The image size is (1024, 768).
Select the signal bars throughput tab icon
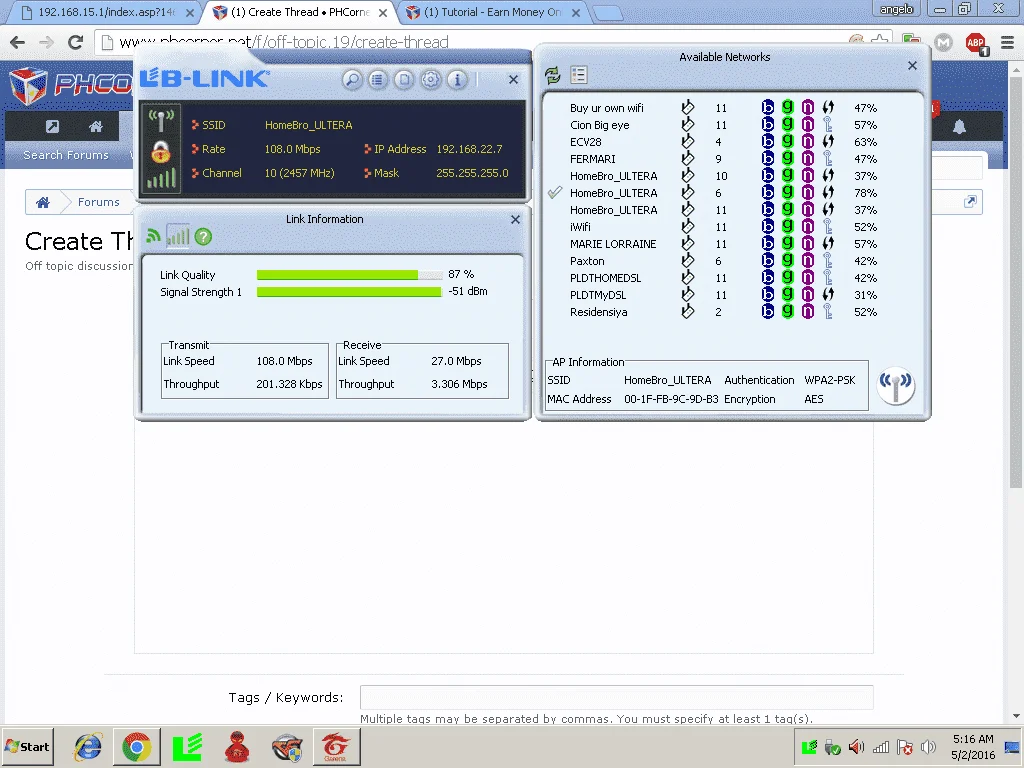click(x=178, y=236)
